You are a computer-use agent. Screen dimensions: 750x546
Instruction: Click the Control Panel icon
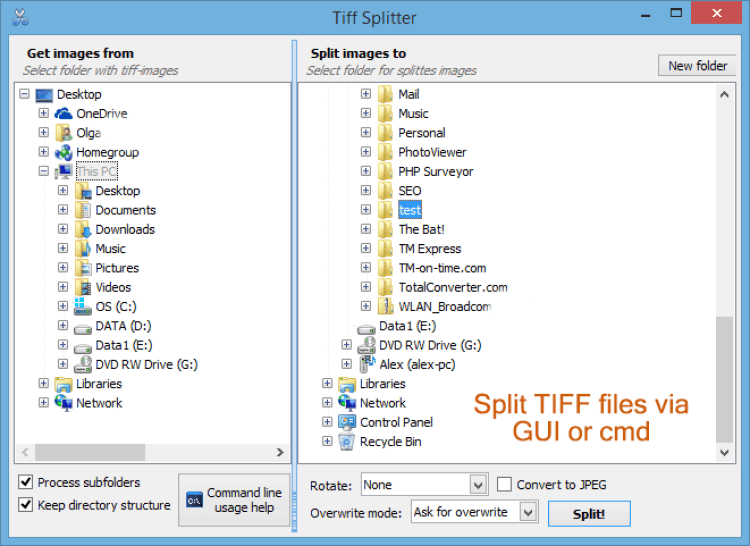(347, 422)
